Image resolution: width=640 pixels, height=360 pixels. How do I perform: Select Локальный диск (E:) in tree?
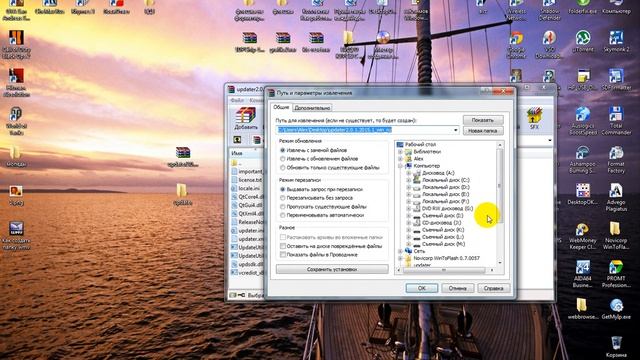[445, 194]
